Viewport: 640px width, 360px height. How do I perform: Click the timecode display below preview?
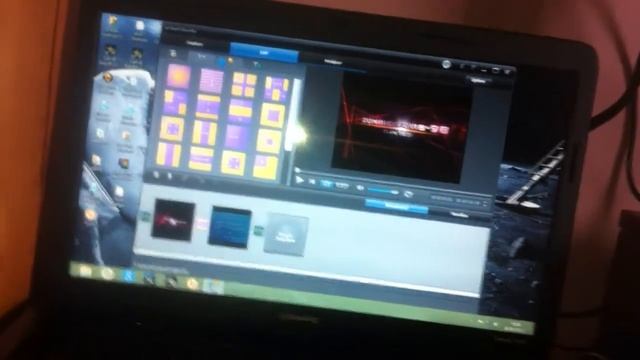[x=456, y=200]
